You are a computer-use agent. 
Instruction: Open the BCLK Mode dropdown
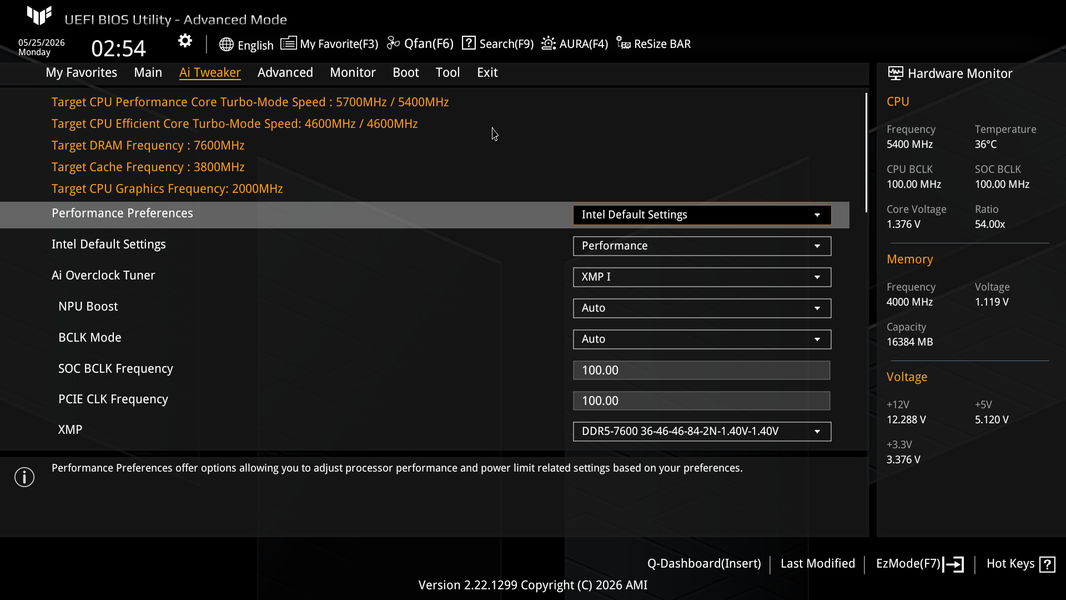pos(702,339)
